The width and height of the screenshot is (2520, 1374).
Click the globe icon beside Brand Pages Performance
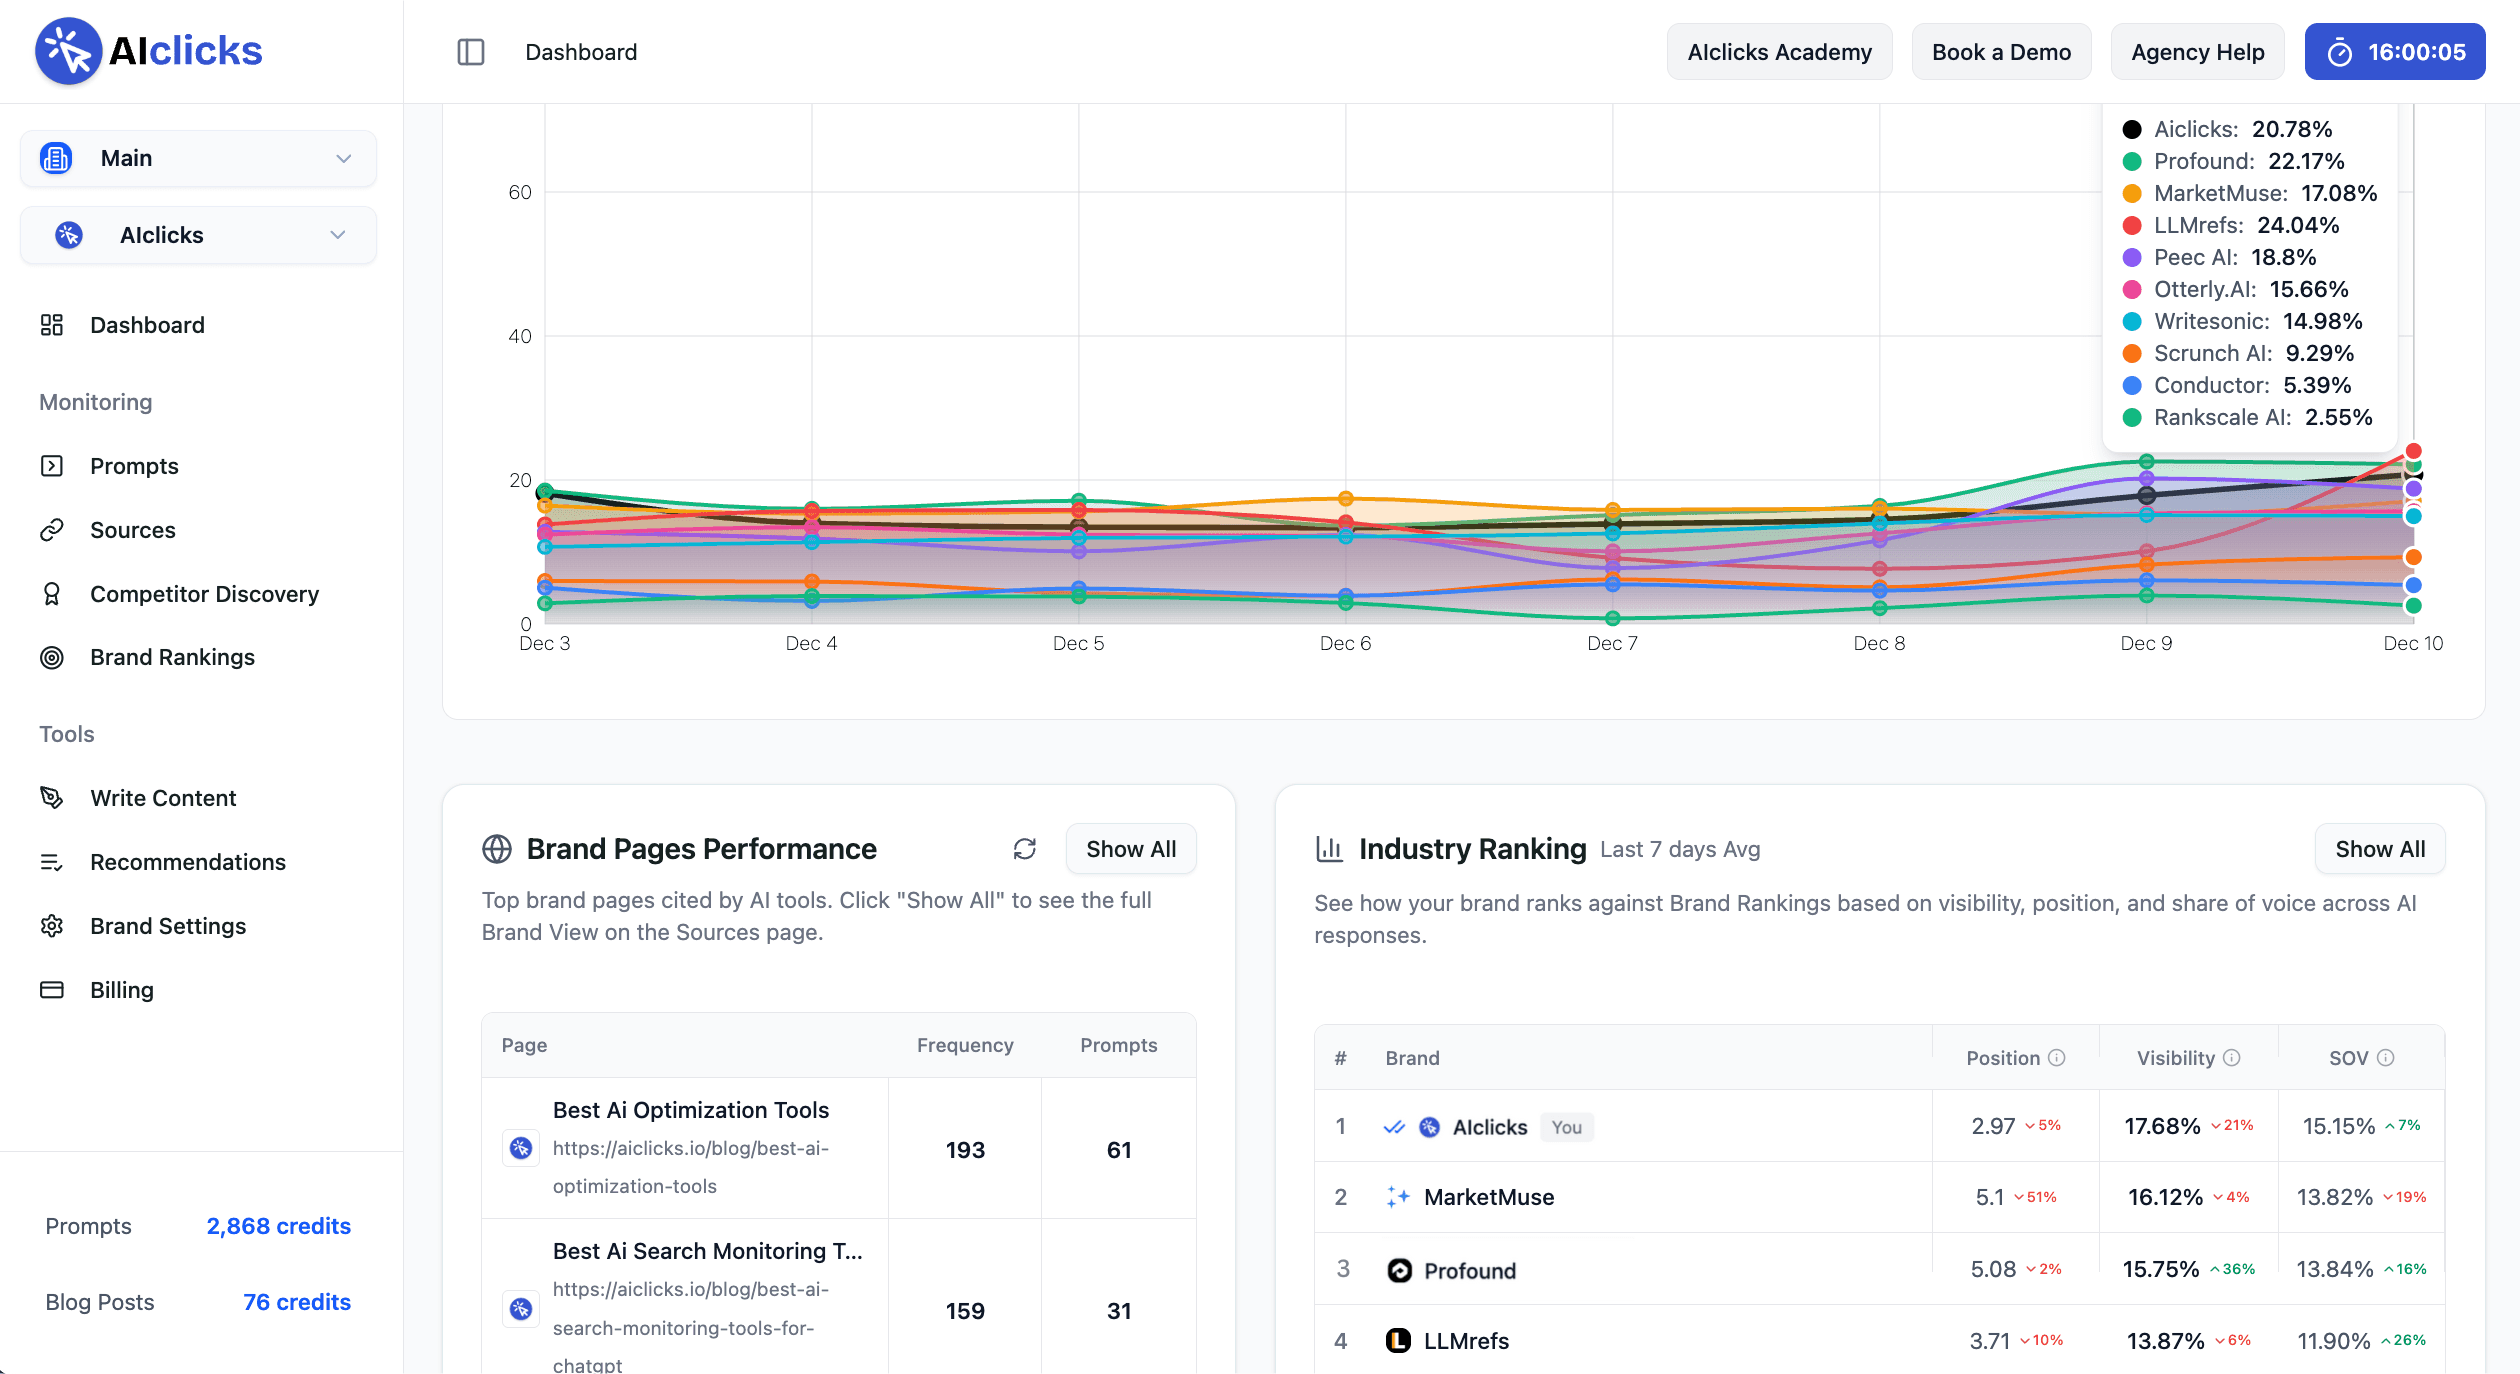(497, 849)
